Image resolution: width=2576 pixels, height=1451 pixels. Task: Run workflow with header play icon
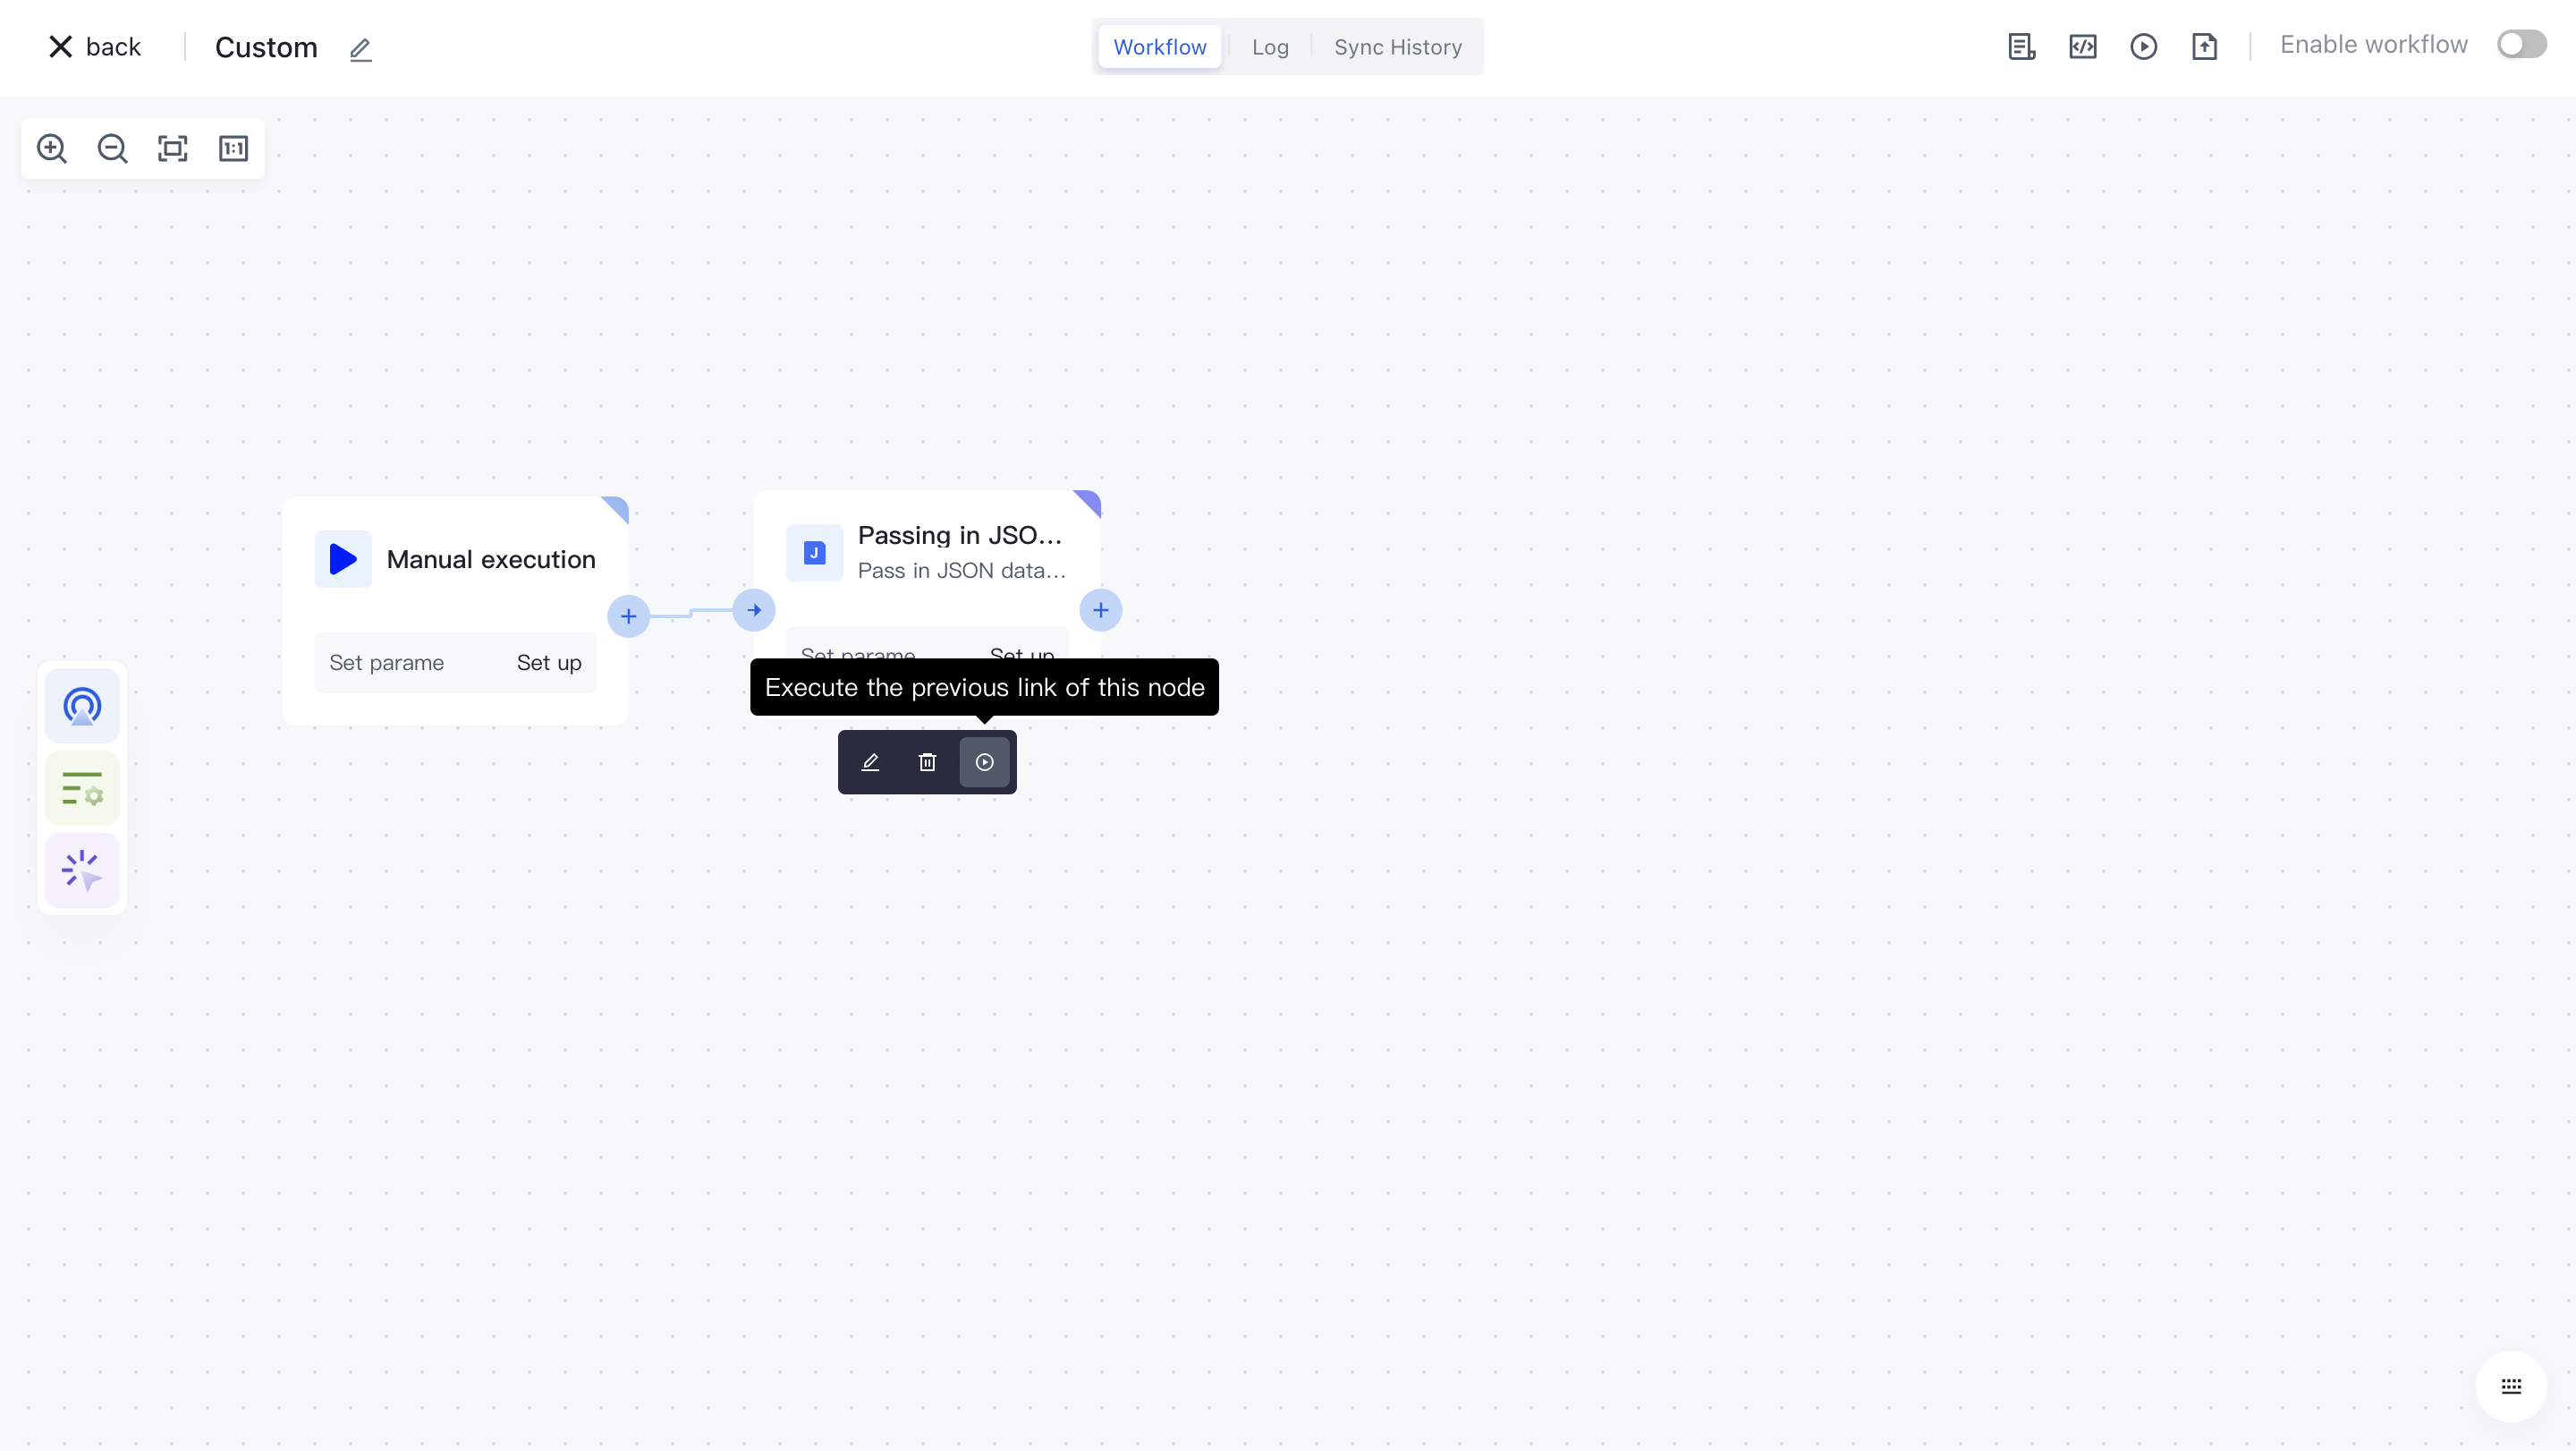[2143, 46]
